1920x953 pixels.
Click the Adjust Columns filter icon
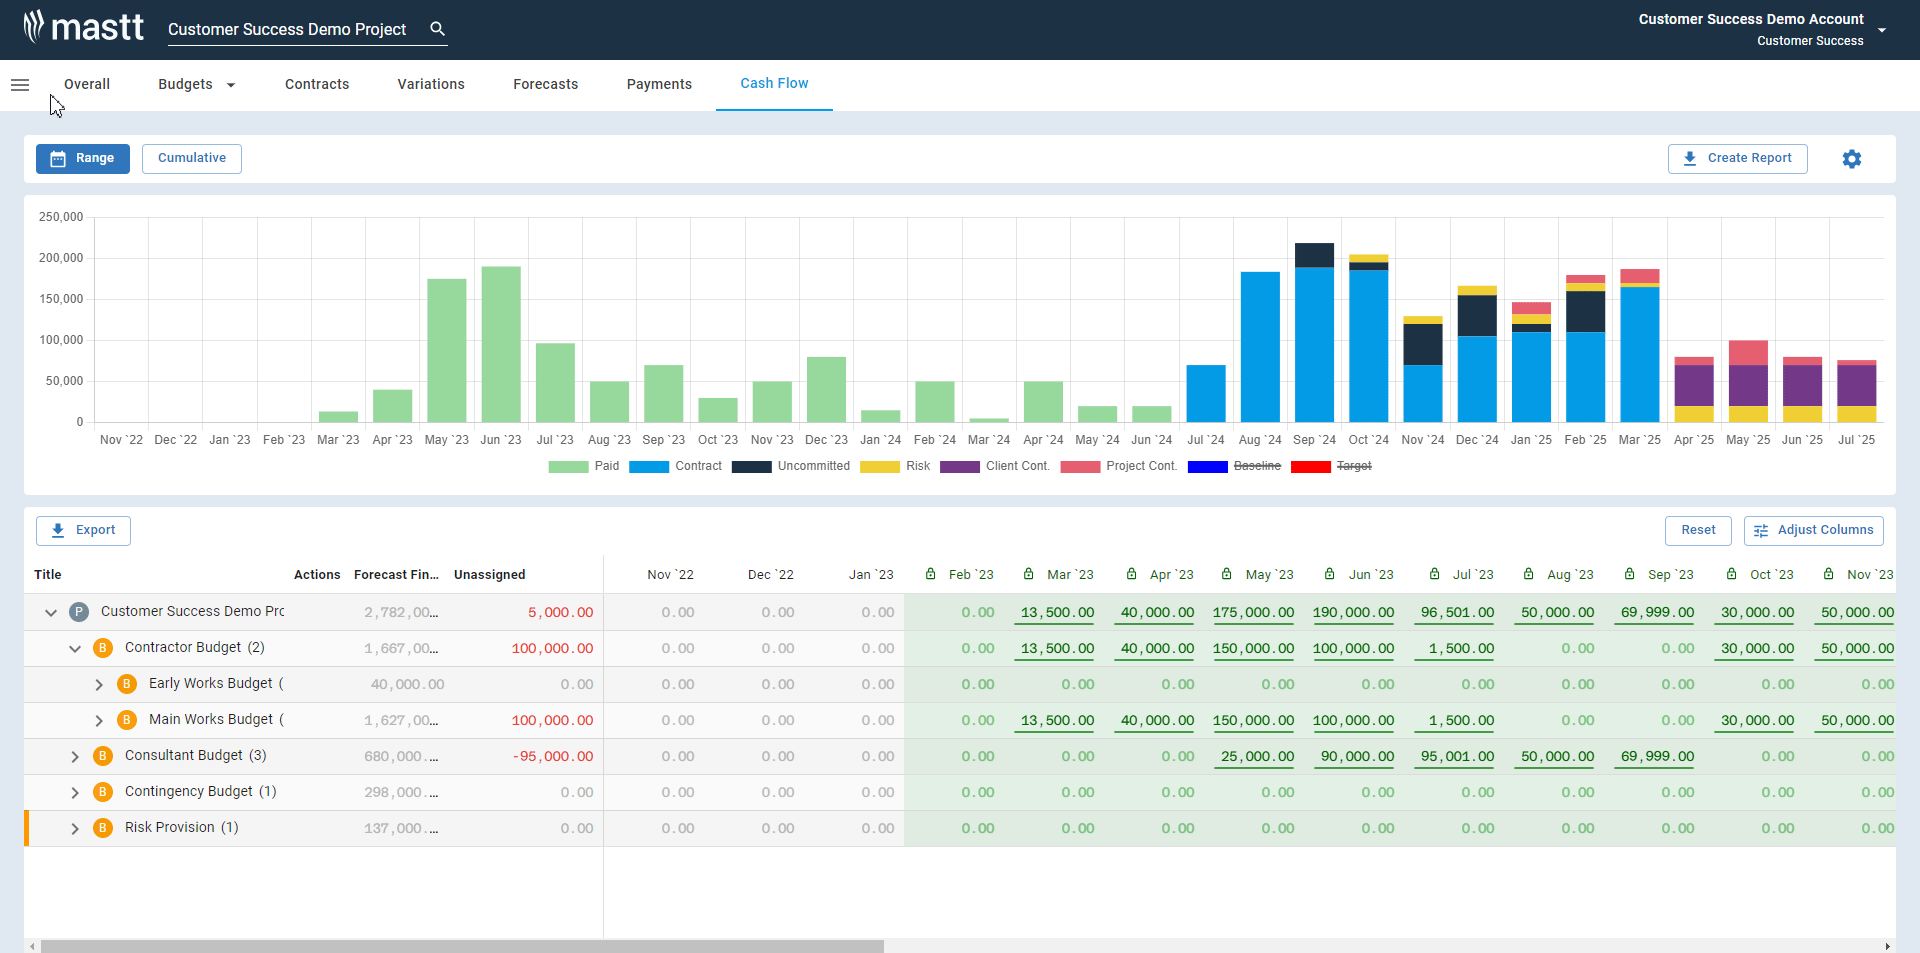click(x=1762, y=531)
